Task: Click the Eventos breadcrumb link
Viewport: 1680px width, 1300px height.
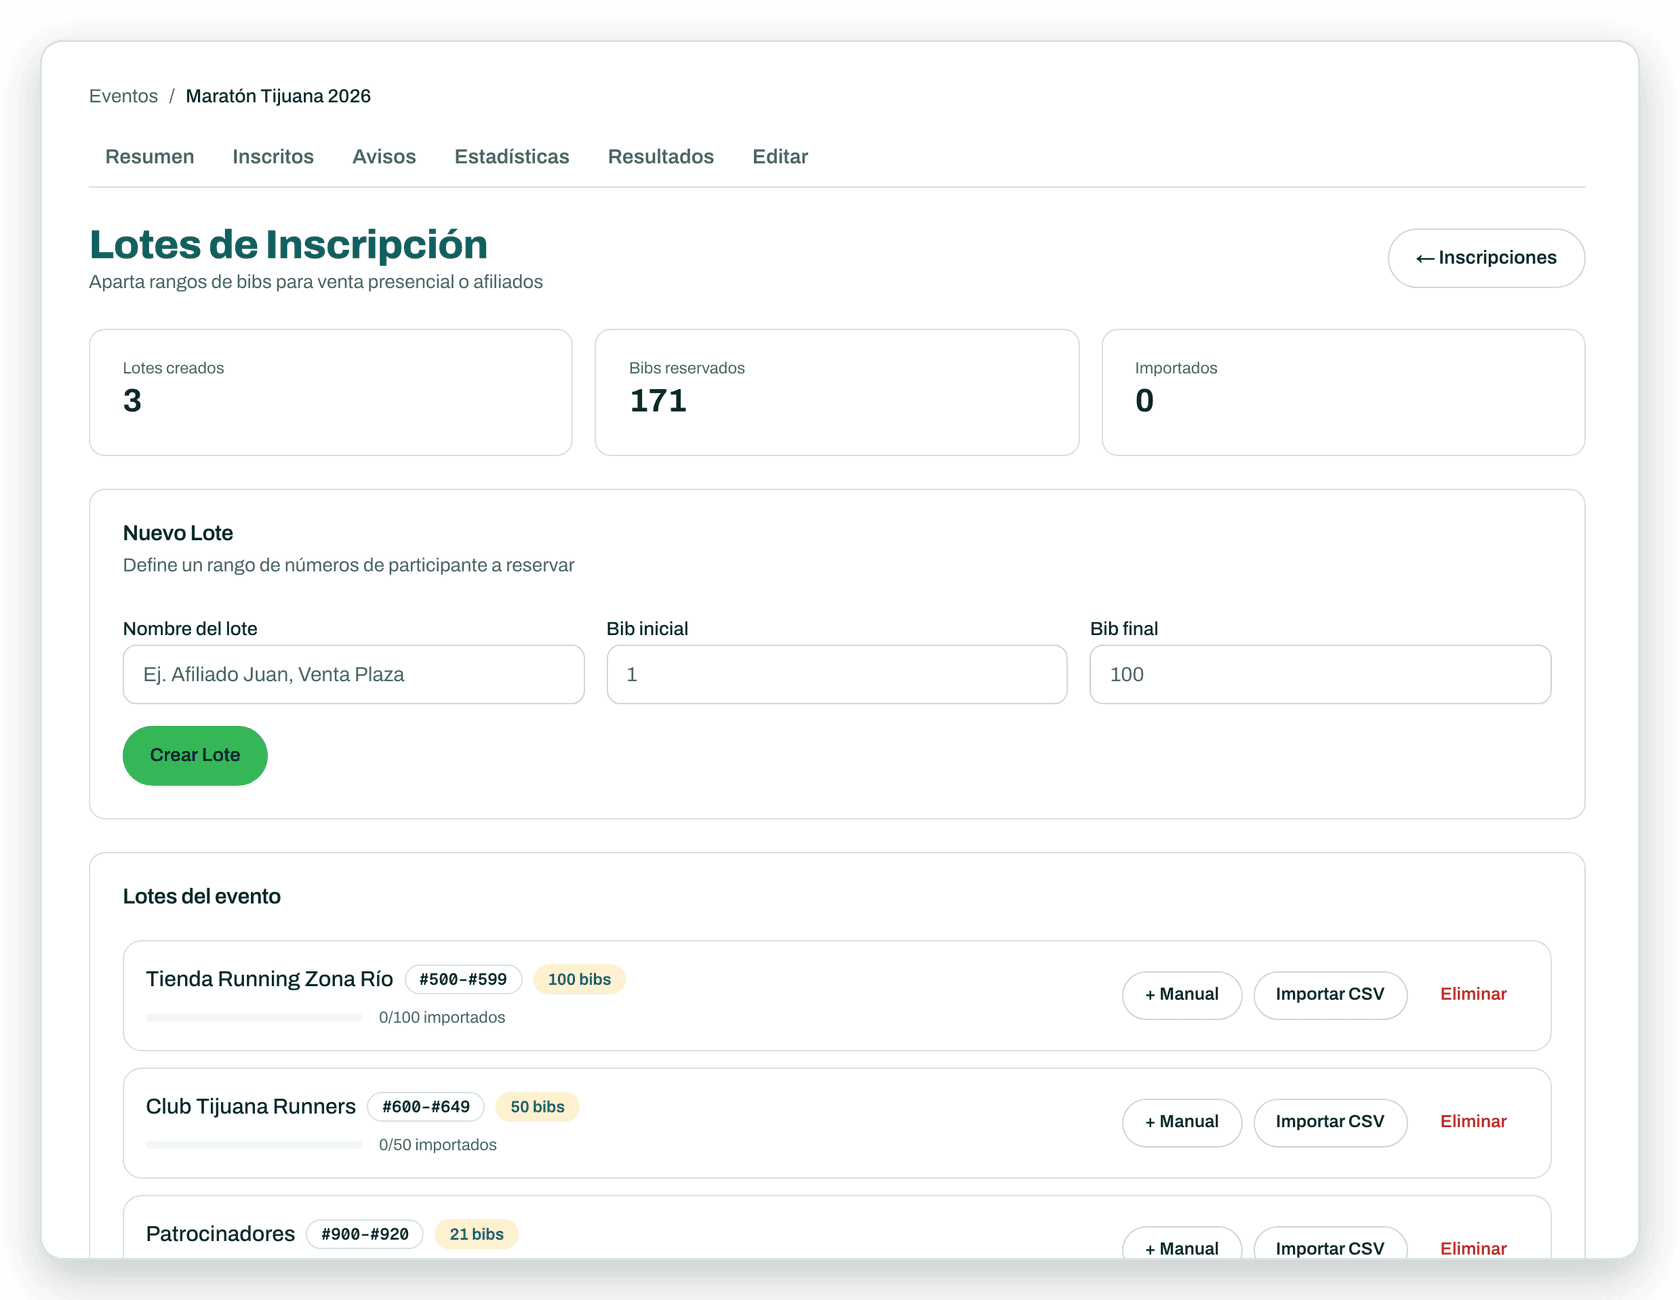Action: click(x=123, y=96)
